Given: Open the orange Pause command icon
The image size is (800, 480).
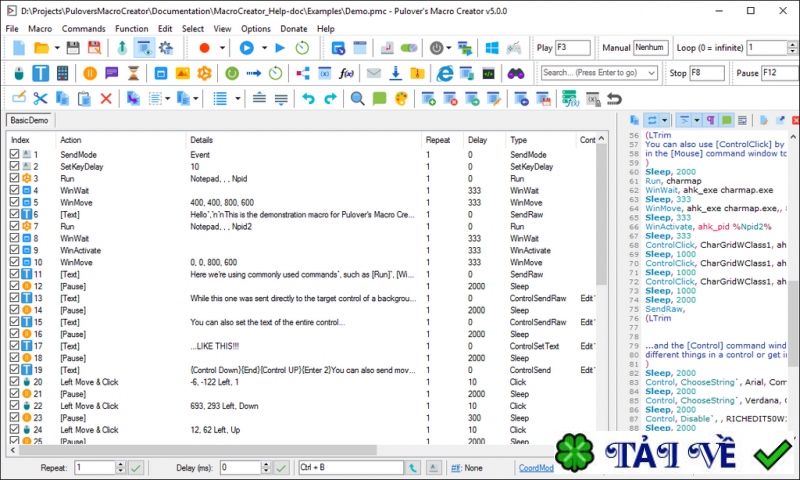Looking at the screenshot, I should [90, 73].
